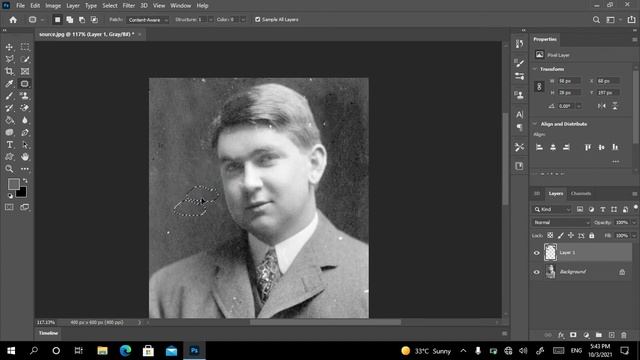Create a new group folder
The width and height of the screenshot is (640, 360).
599,335
